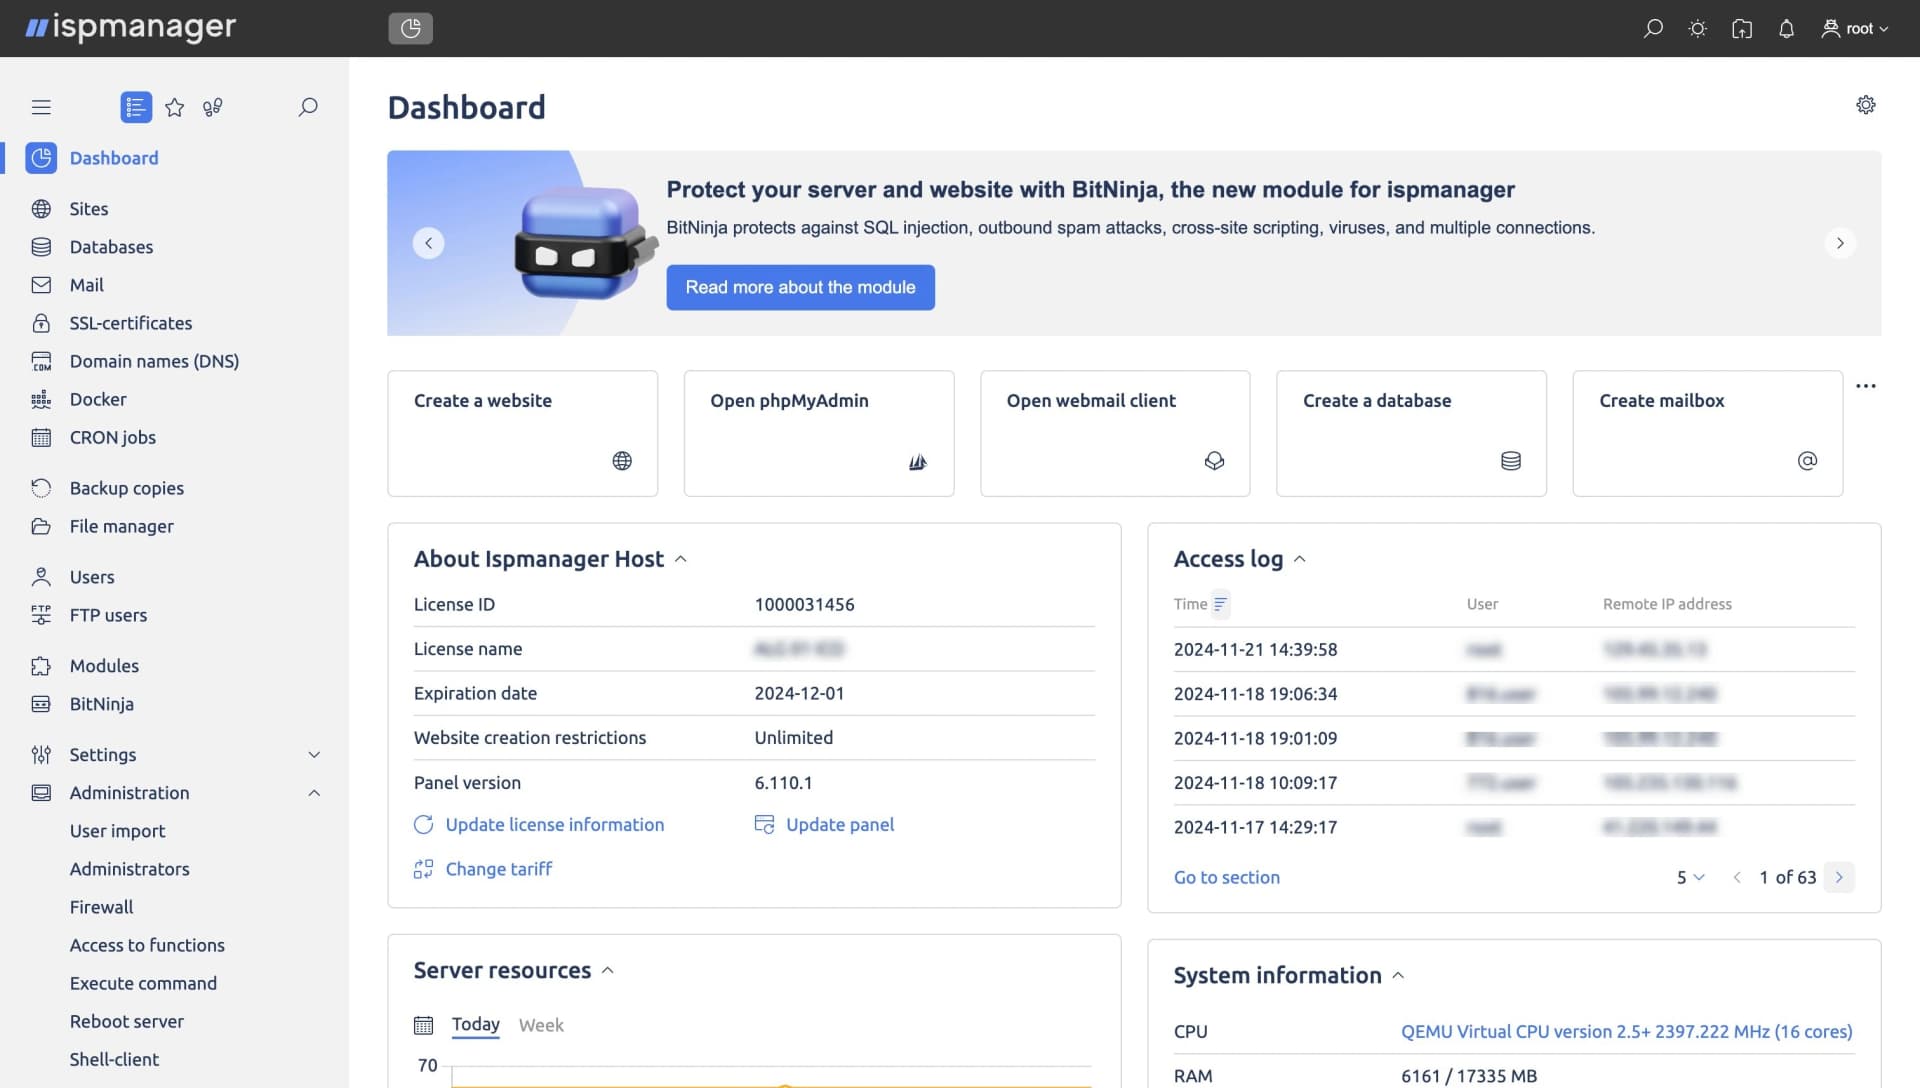Click the next page arrow in Access log pagination

pyautogui.click(x=1840, y=877)
